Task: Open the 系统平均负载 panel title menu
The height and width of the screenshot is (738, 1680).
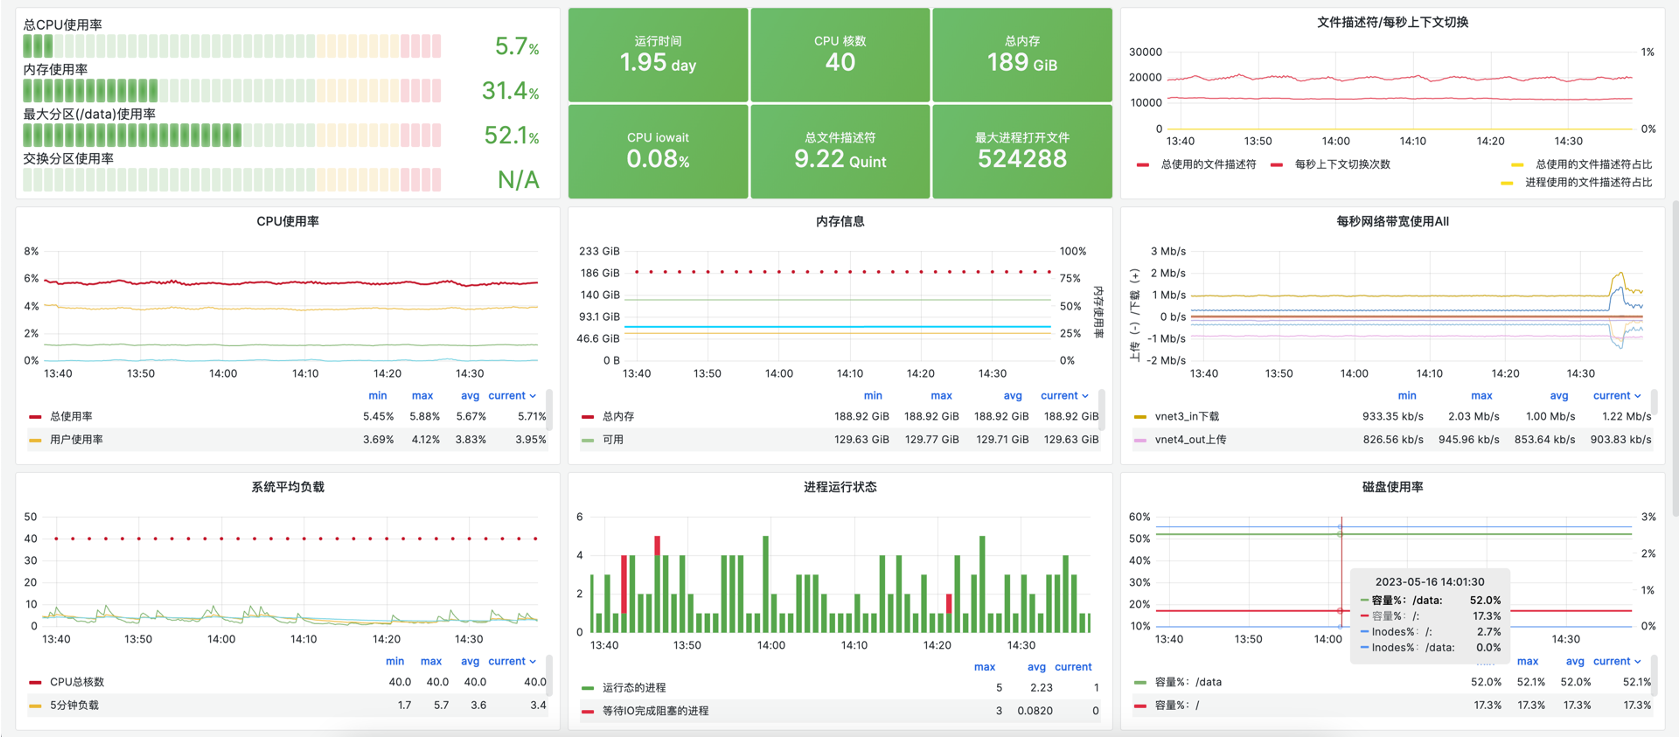Action: (287, 487)
